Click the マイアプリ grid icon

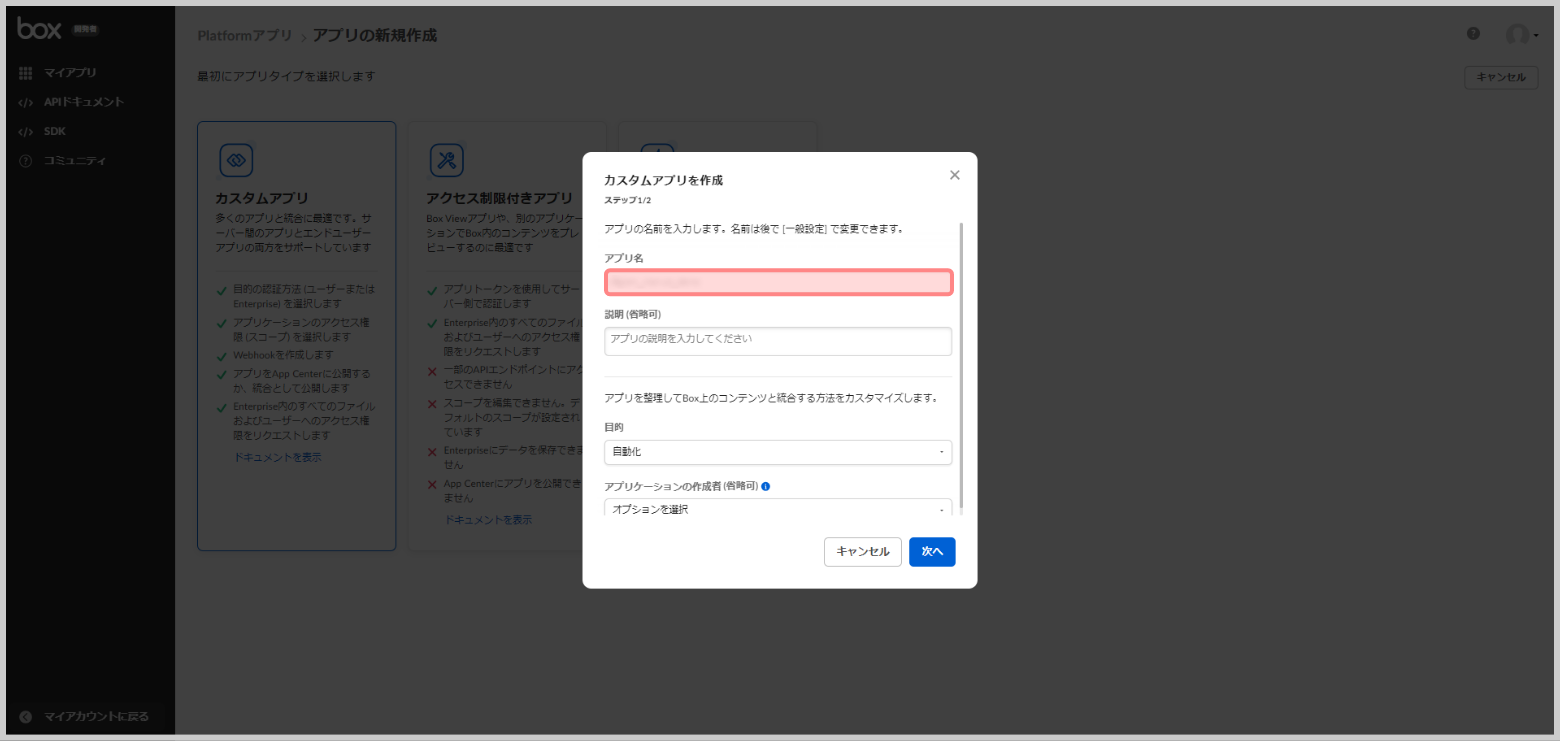pyautogui.click(x=26, y=73)
